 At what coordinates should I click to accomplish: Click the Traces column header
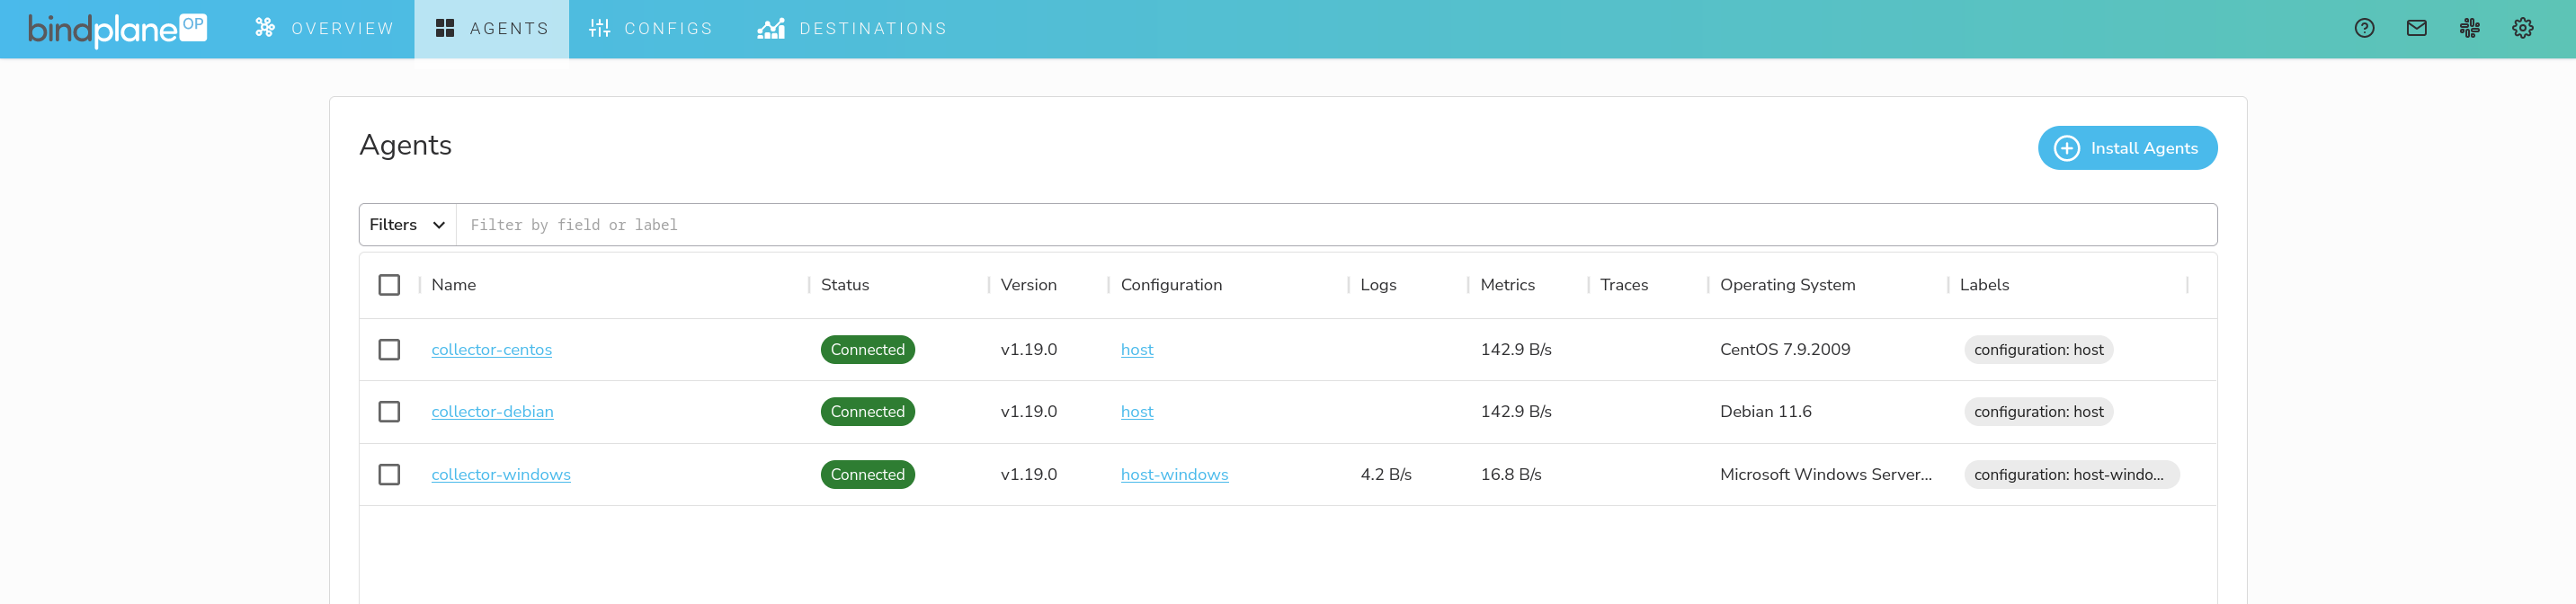pyautogui.click(x=1624, y=285)
